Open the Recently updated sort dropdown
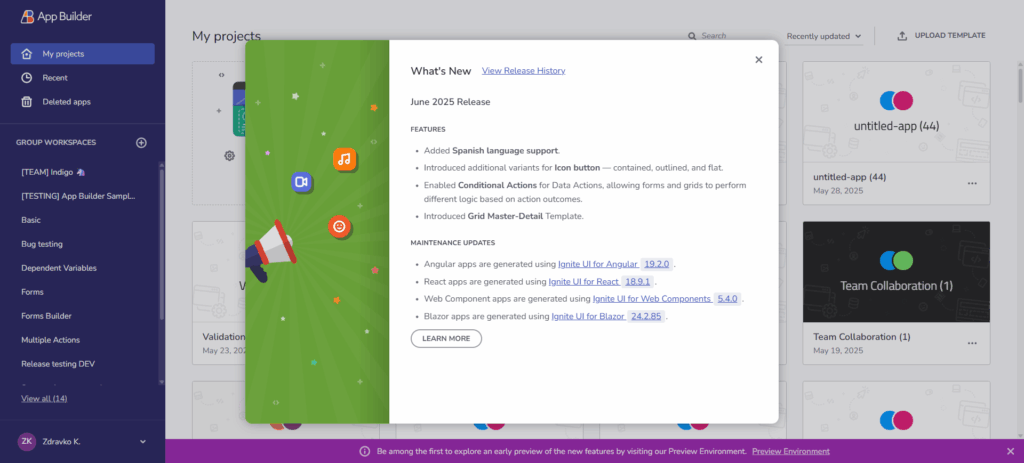1024x463 pixels. (x=824, y=36)
